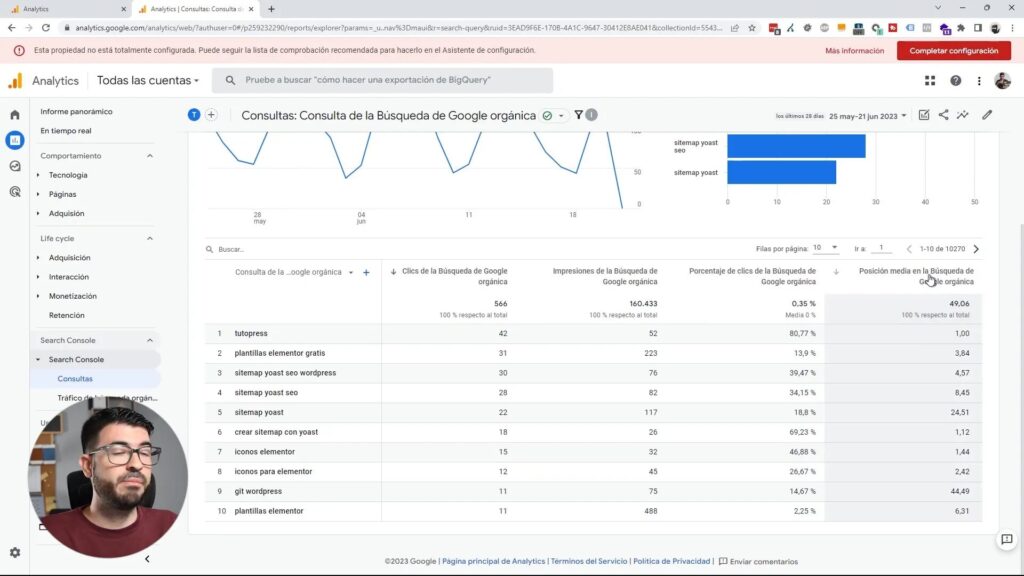This screenshot has width=1024, height=576.
Task: Open En tiempo real report
Action: tap(66, 131)
